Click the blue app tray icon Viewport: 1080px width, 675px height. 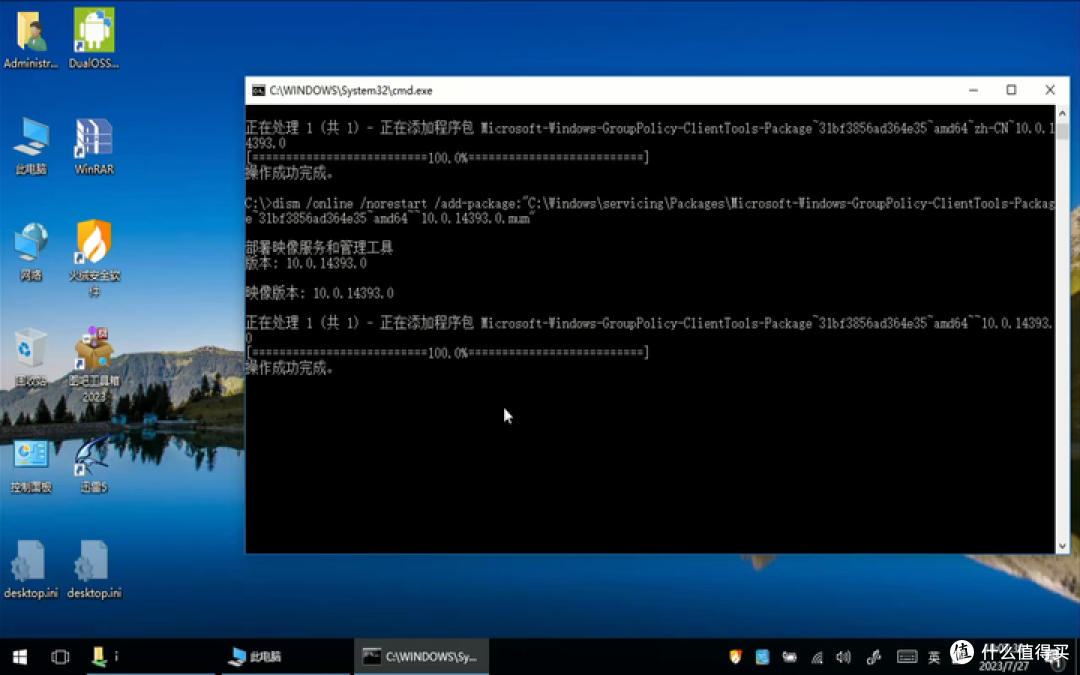point(762,656)
